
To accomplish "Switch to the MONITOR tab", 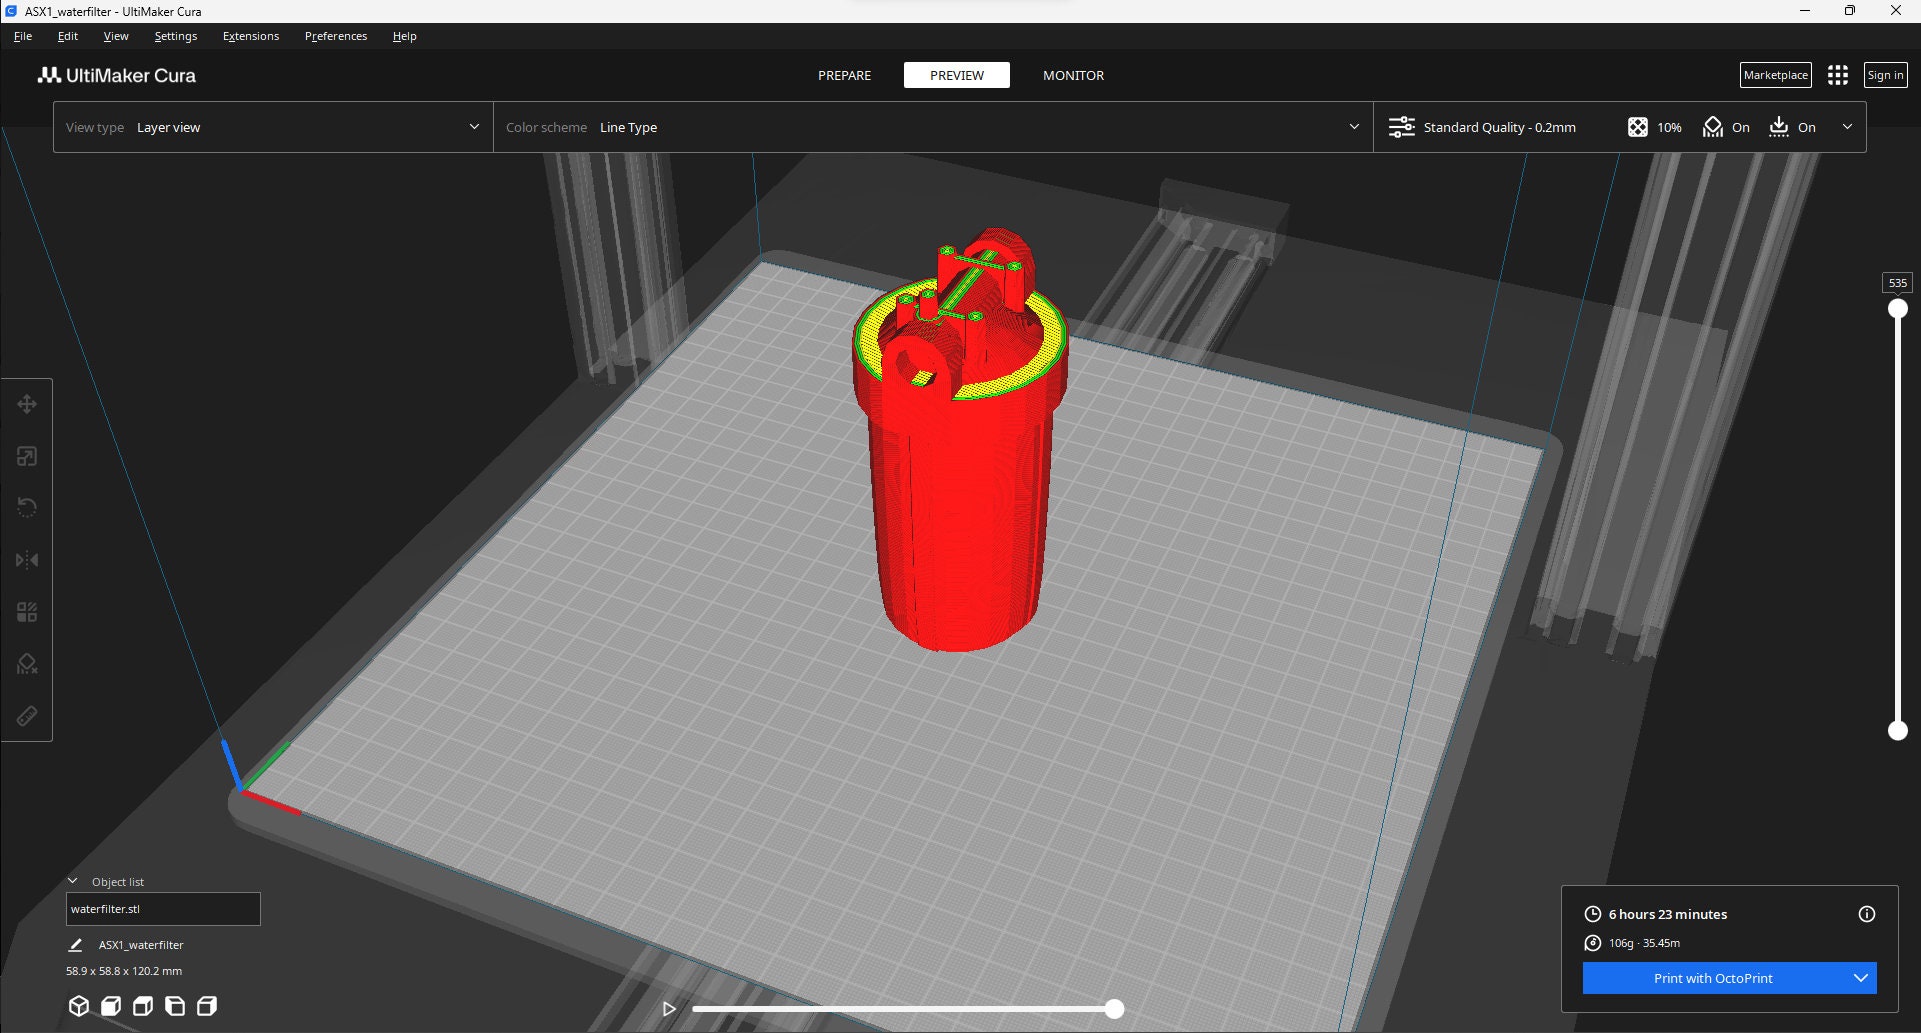I will pos(1072,75).
